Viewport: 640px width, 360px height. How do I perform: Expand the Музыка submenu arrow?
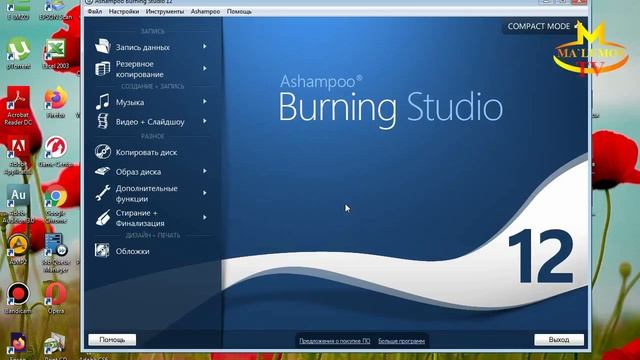click(x=204, y=102)
